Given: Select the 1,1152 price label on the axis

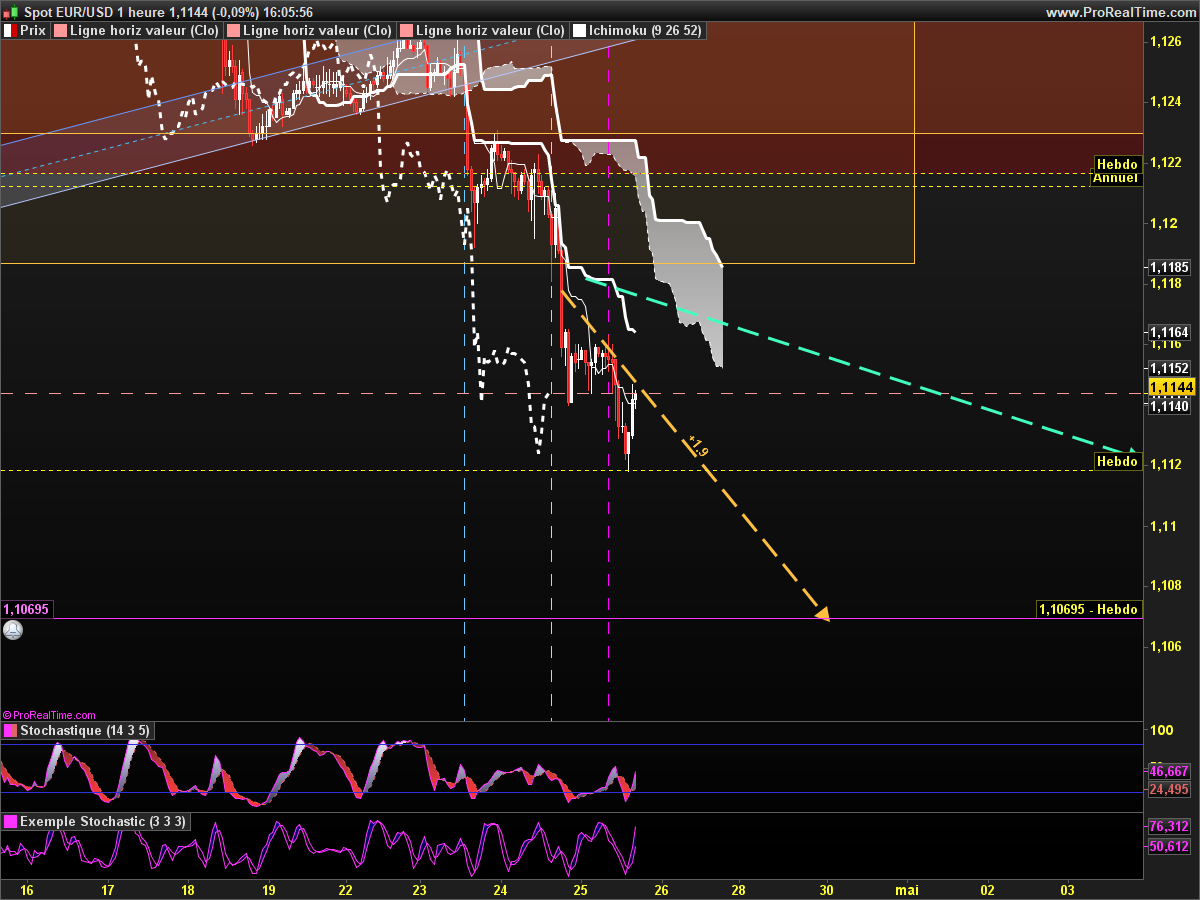Looking at the screenshot, I should point(1169,367).
